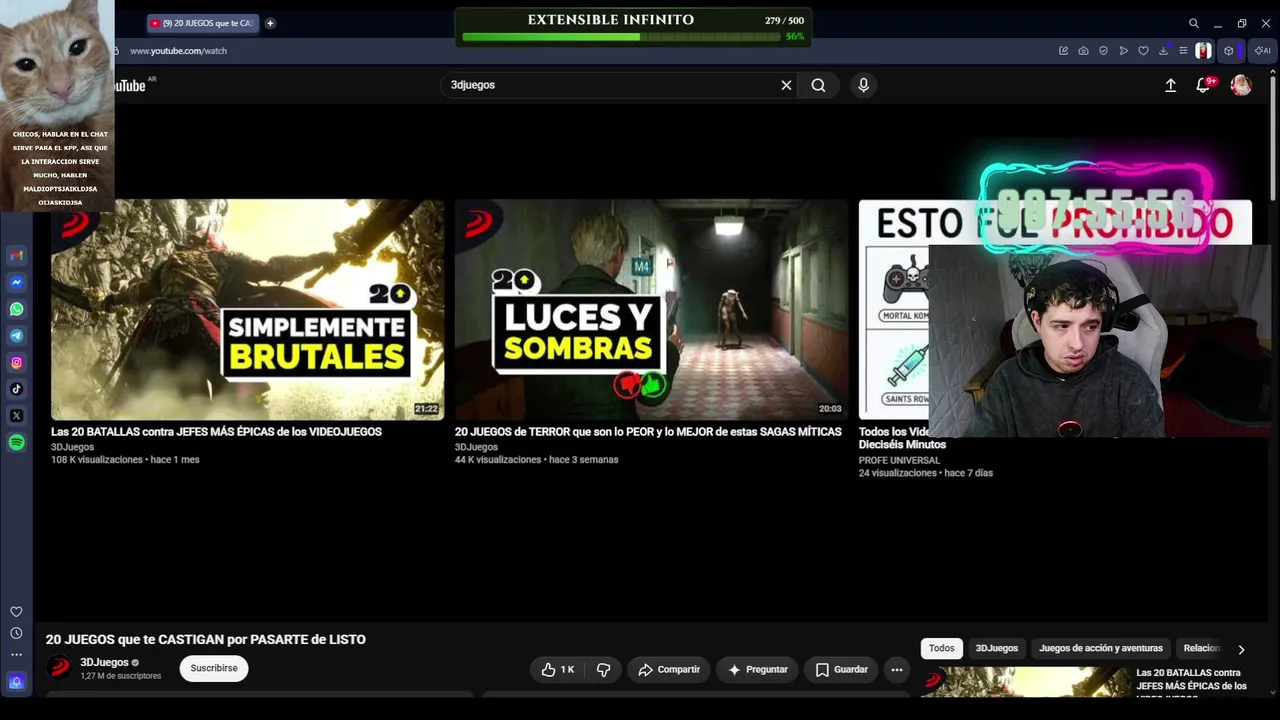Screen dimensions: 1280x720
Task: Clear the YouTube search text with X
Action: point(786,85)
